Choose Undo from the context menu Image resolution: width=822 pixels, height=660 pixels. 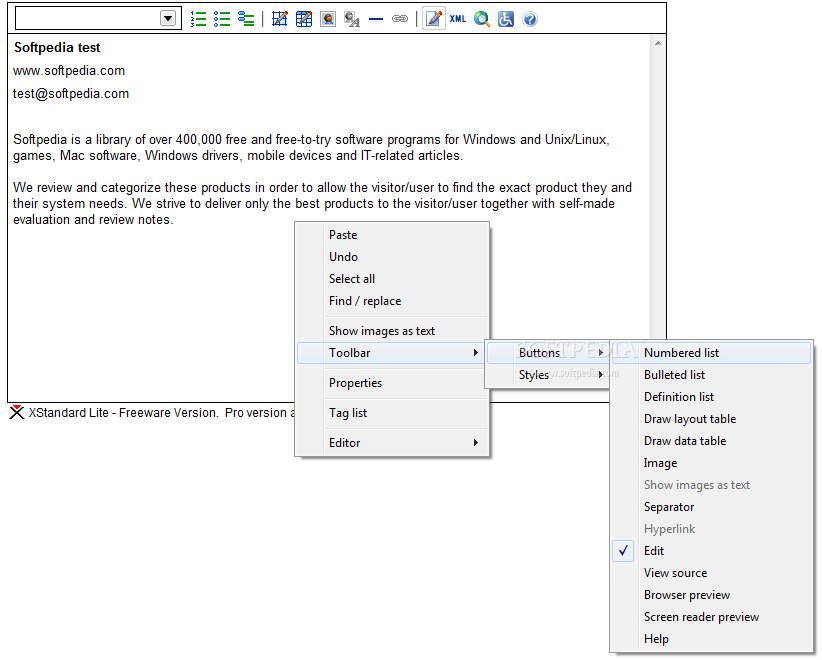click(392, 257)
